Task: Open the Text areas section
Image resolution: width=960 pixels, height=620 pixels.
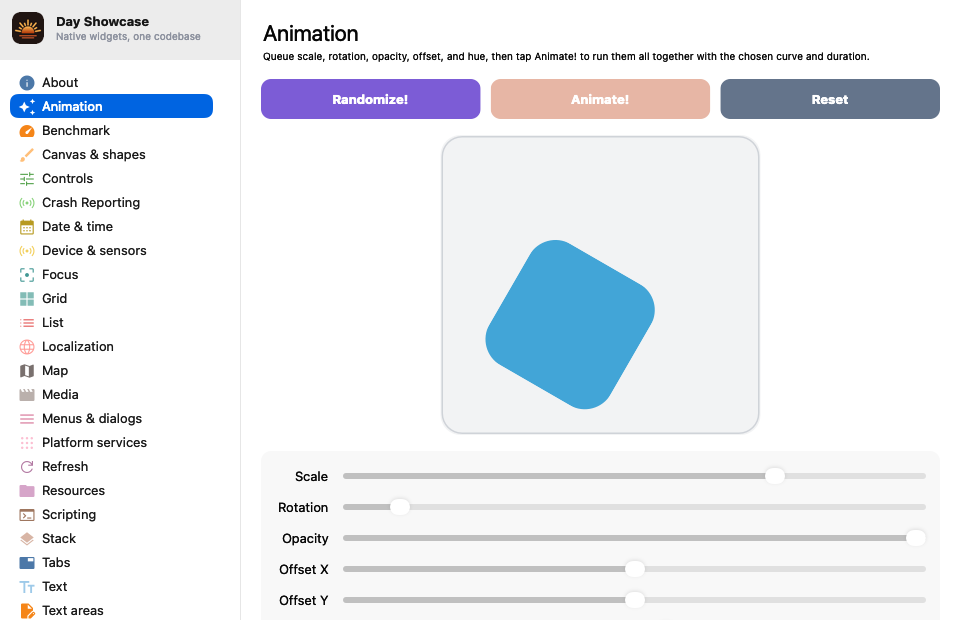Action: point(111,611)
